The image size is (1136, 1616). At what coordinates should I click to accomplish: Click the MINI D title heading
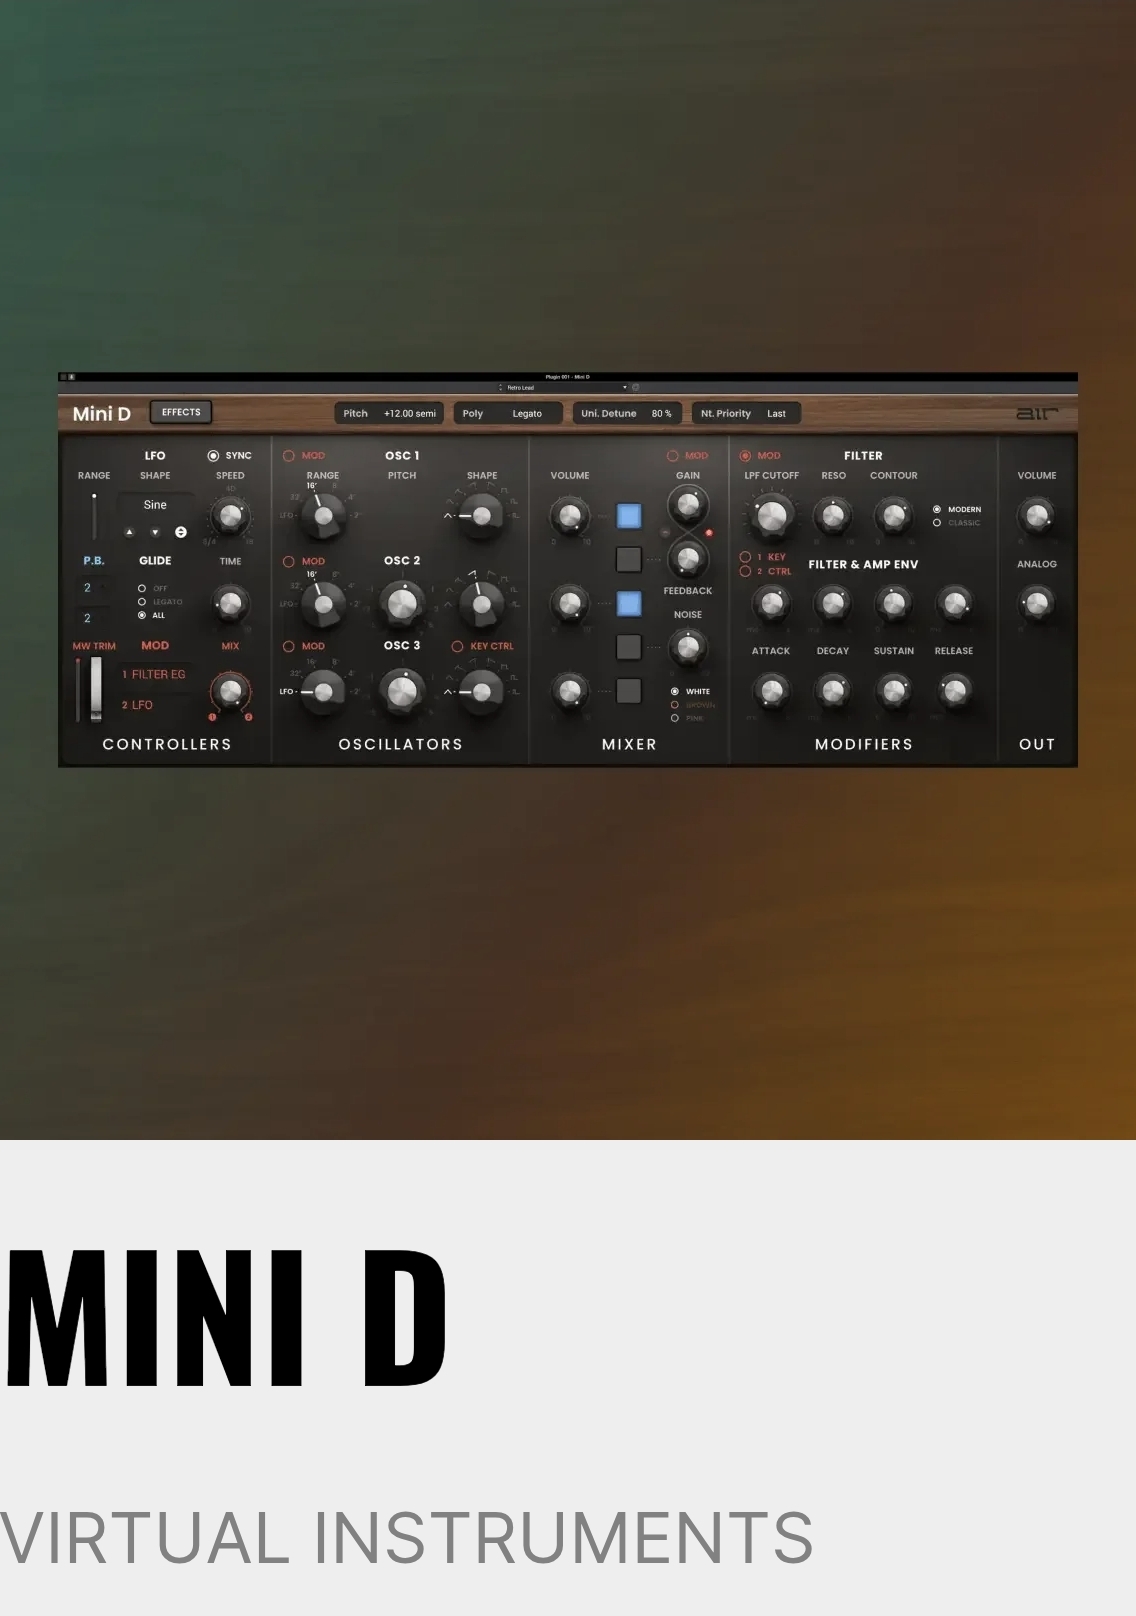coord(226,1318)
